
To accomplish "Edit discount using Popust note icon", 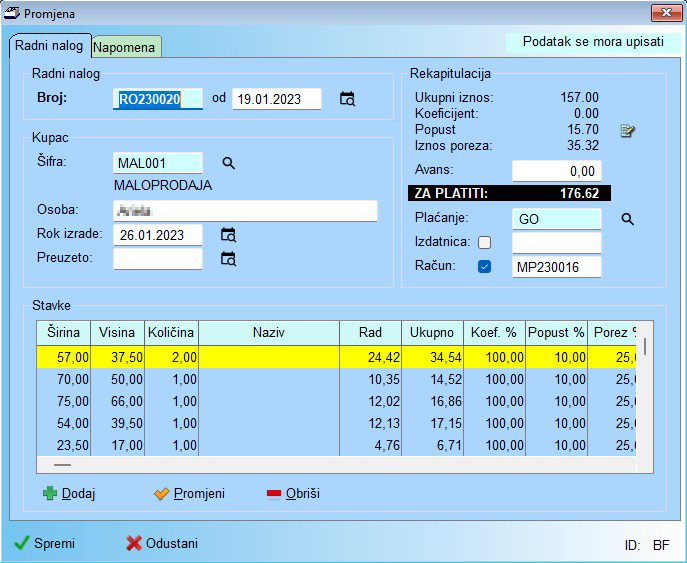I will pyautogui.click(x=627, y=131).
